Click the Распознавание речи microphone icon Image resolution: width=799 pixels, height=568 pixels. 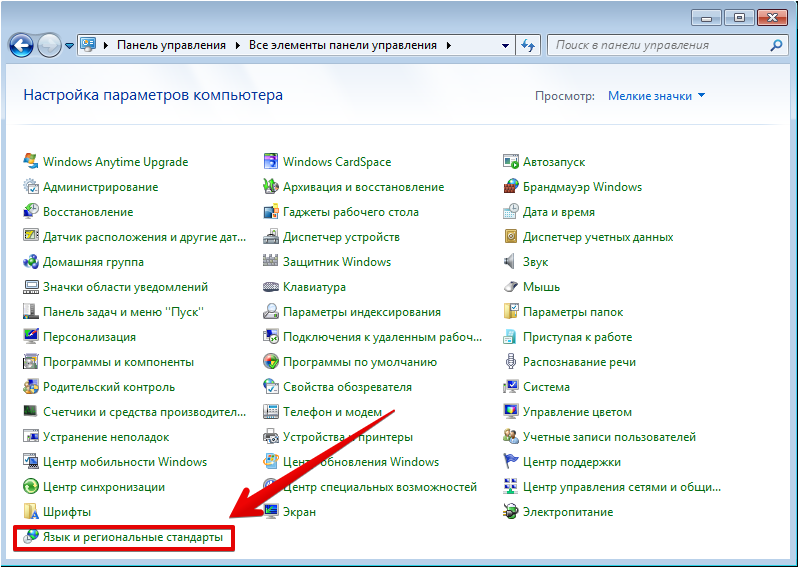click(x=511, y=361)
